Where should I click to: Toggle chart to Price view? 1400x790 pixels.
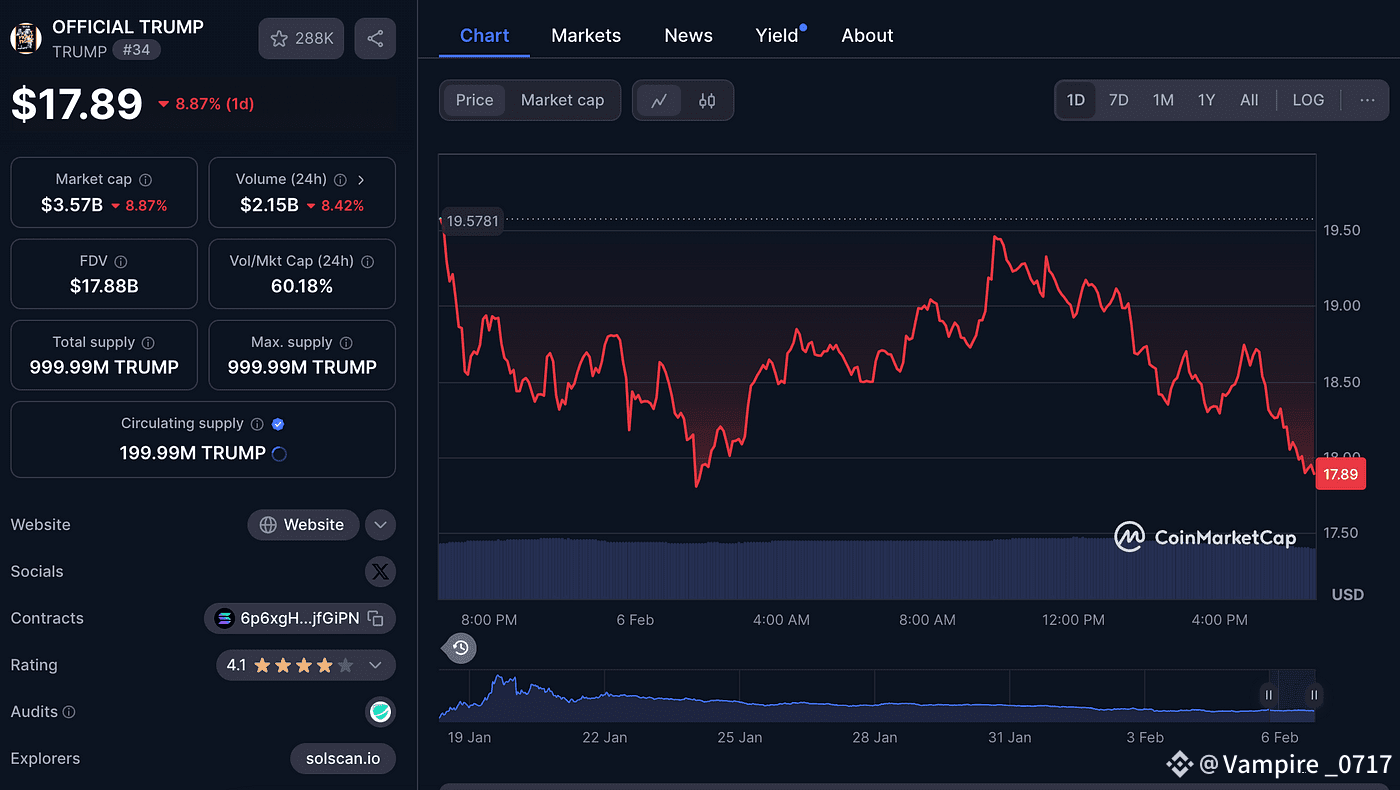tap(474, 100)
